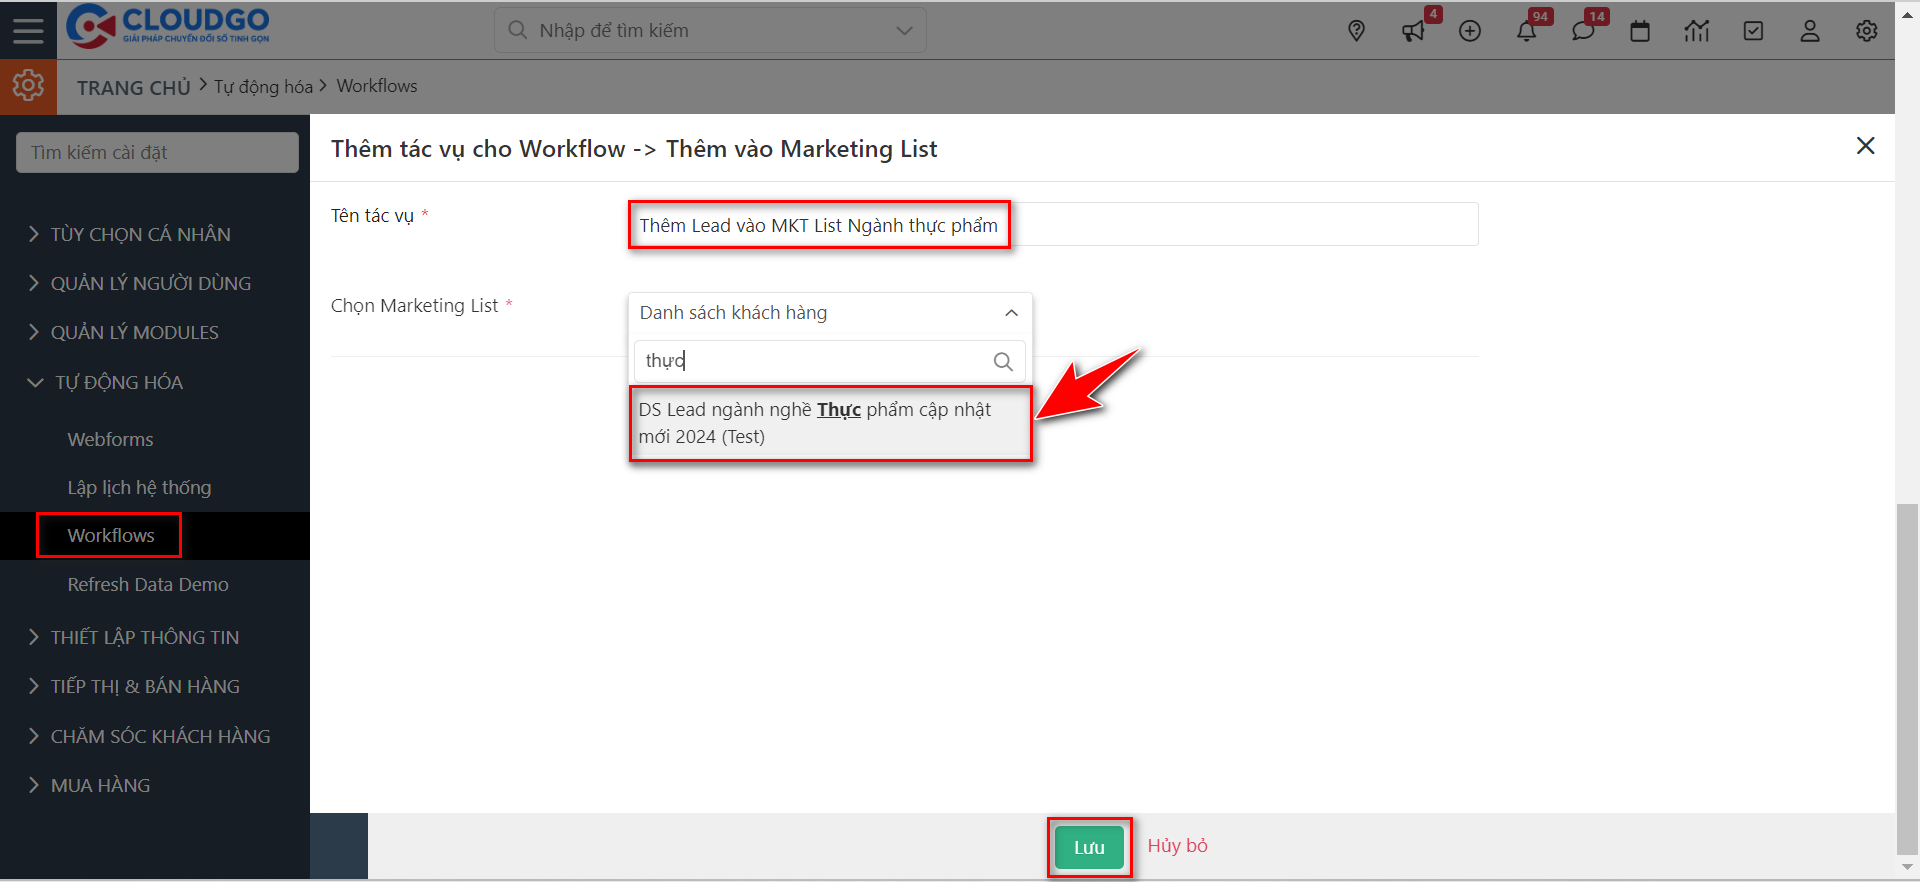This screenshot has width=1920, height=882.
Task: Open the tasks checkbox icon
Action: coord(1753,31)
